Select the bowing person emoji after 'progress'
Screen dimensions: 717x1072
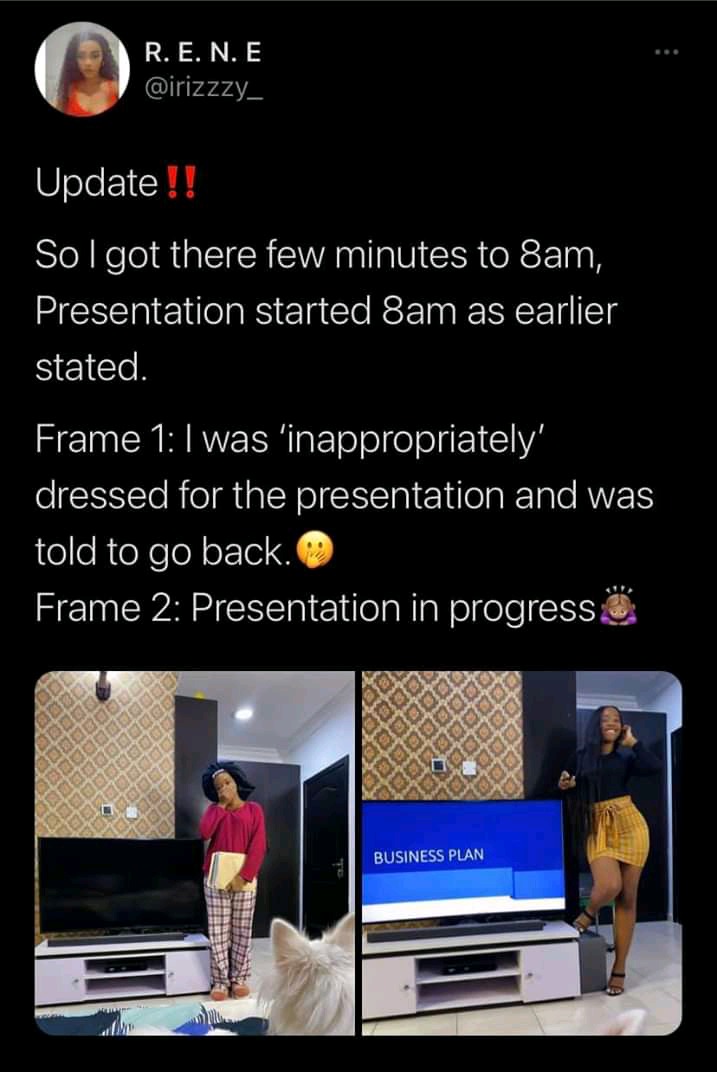619,606
